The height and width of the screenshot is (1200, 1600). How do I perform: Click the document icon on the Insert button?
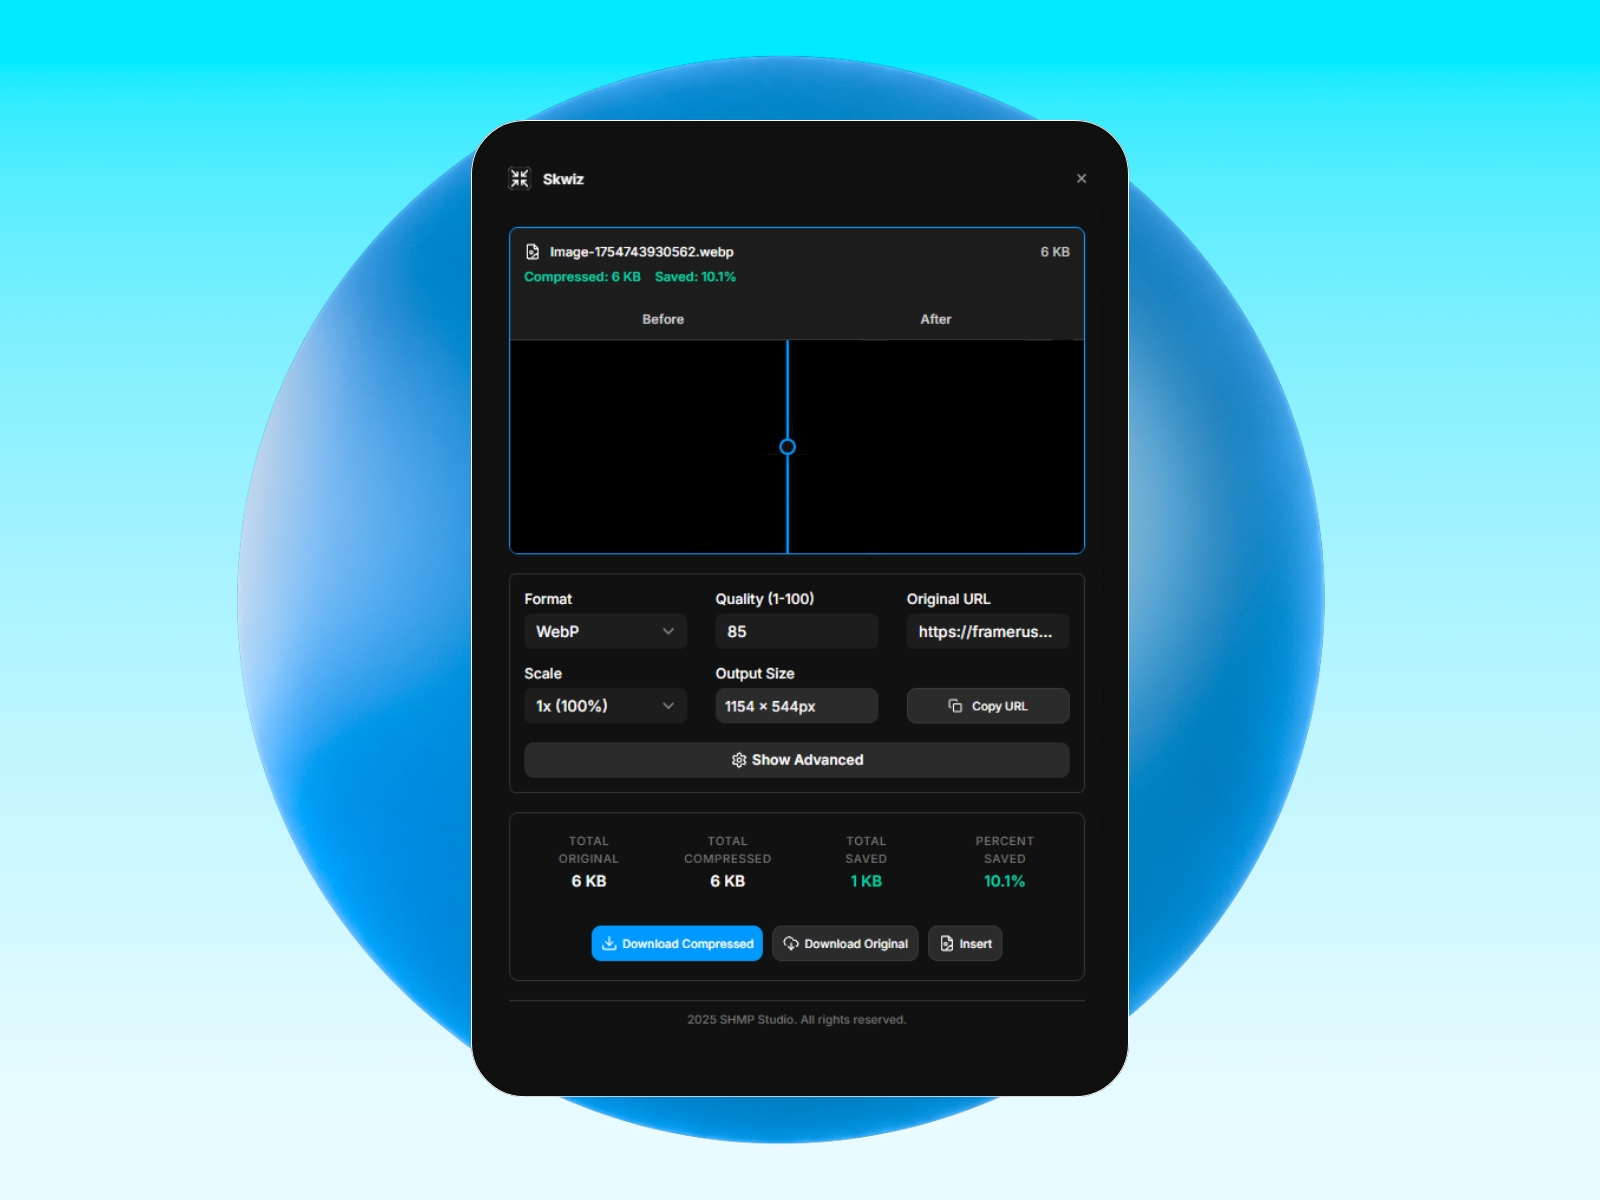(946, 943)
